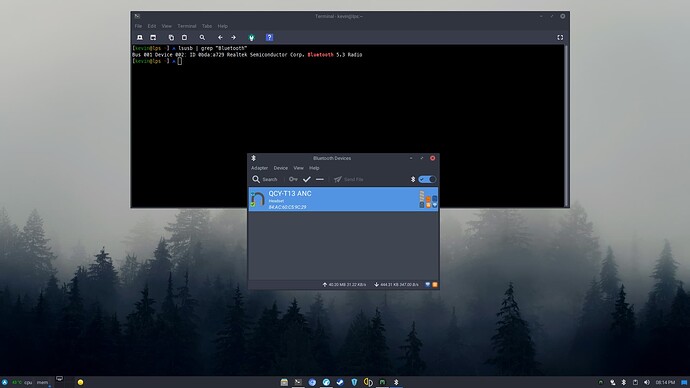Click the yellow circle icon on the panel
Image resolution: width=690 pixels, height=388 pixels.
(81, 383)
